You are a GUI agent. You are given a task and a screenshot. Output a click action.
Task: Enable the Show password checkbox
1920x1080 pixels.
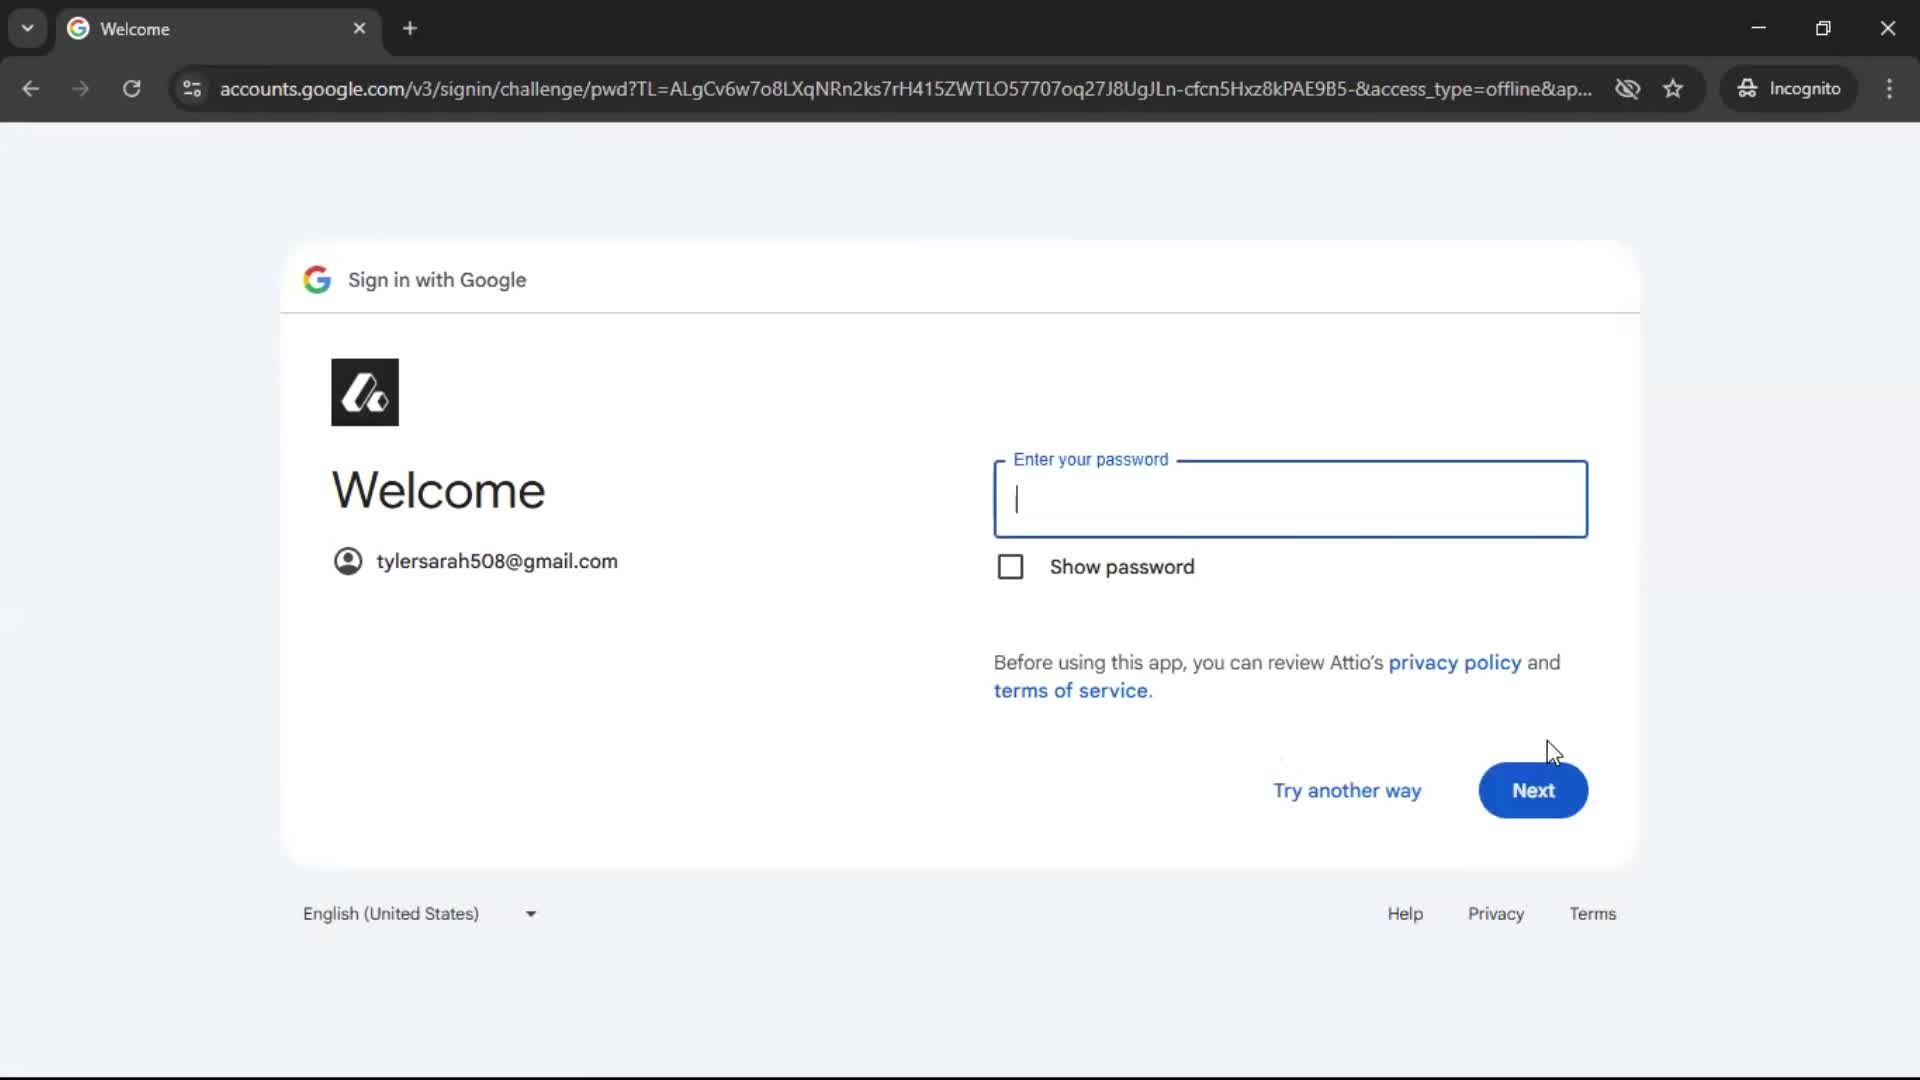[x=1010, y=566]
